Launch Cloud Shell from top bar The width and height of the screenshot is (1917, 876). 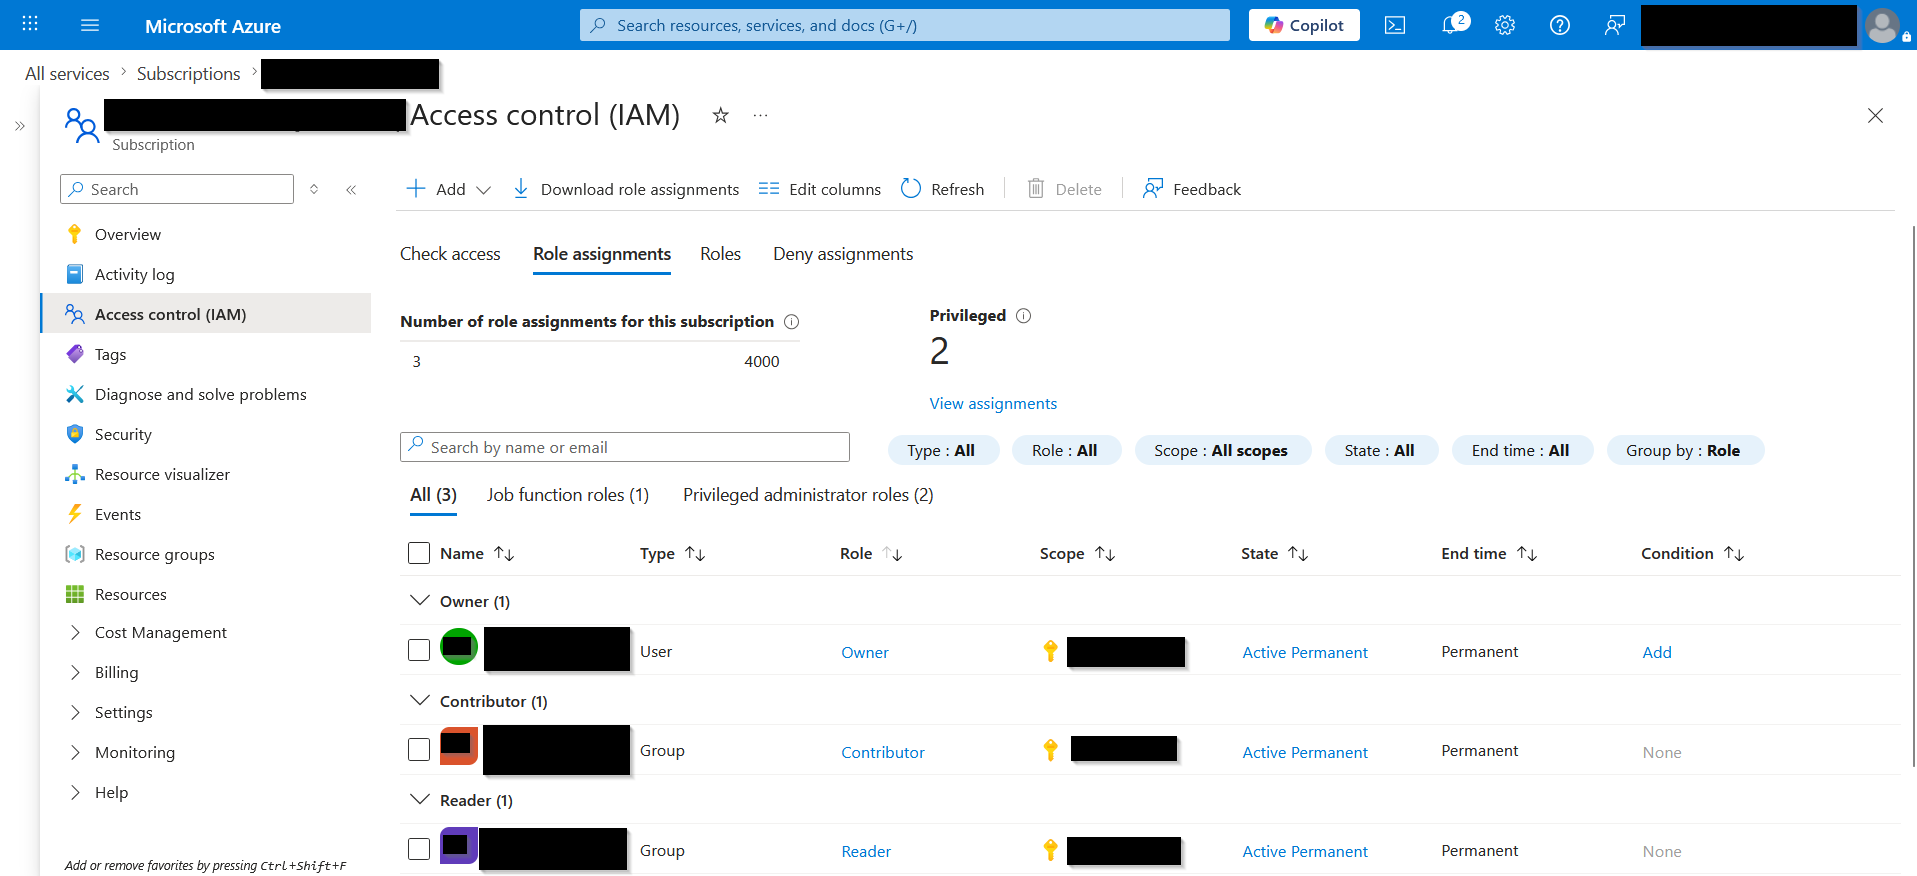[1395, 25]
